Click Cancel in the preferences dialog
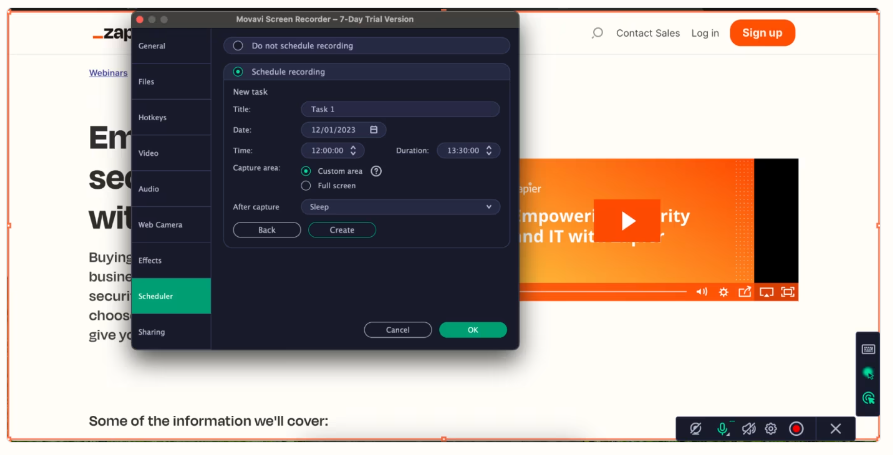The width and height of the screenshot is (893, 455). click(398, 330)
